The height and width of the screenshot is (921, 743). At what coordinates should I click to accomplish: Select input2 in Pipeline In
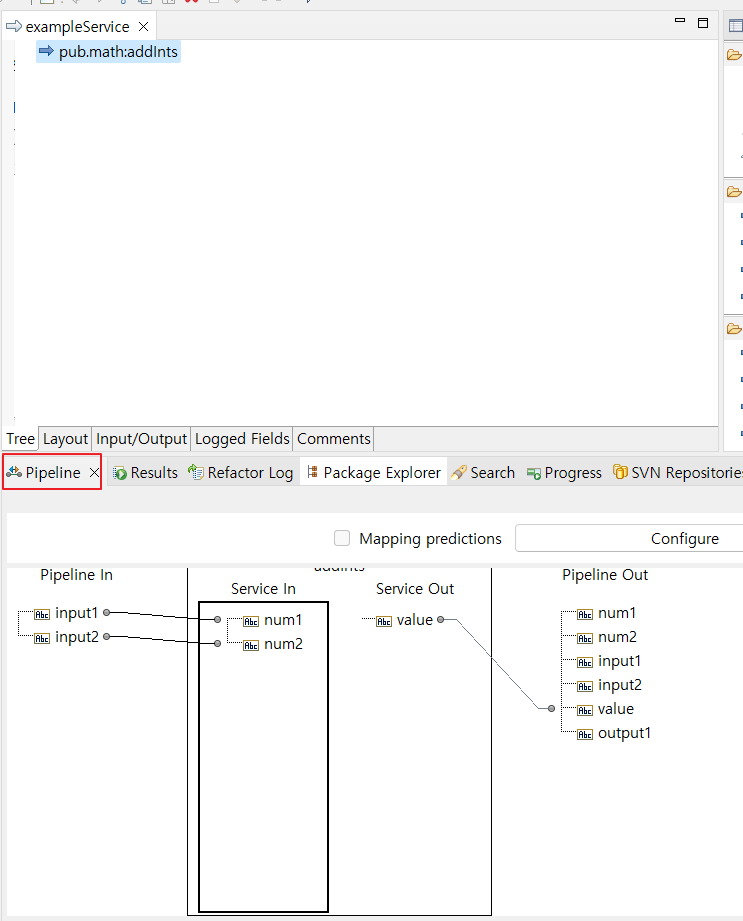click(77, 637)
